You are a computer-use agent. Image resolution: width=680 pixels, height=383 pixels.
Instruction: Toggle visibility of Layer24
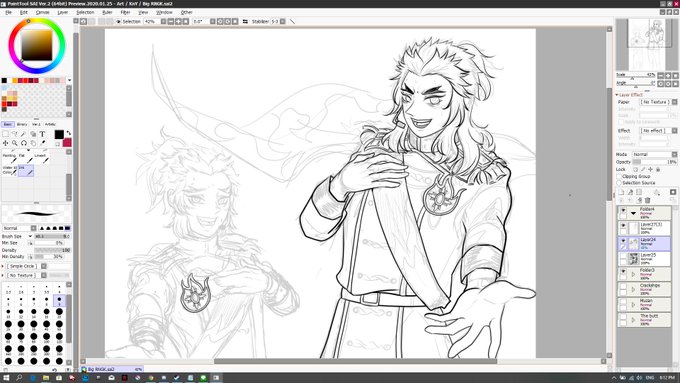(x=623, y=241)
